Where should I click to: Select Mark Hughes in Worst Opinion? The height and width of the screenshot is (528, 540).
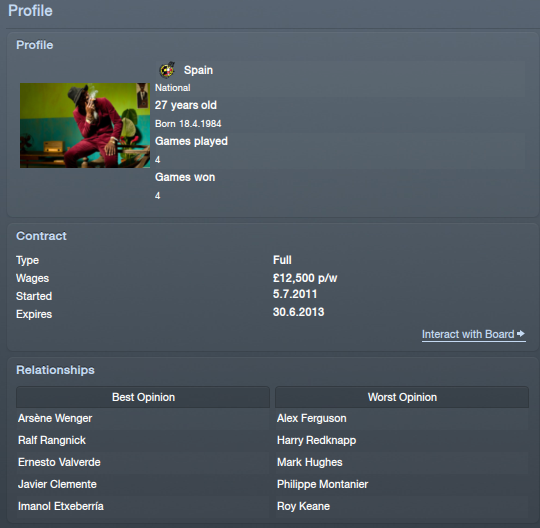point(310,462)
